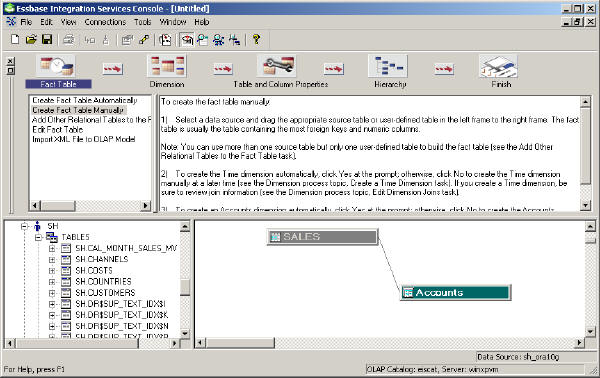600x378 pixels.
Task: Open the Window menu
Action: tap(173, 22)
